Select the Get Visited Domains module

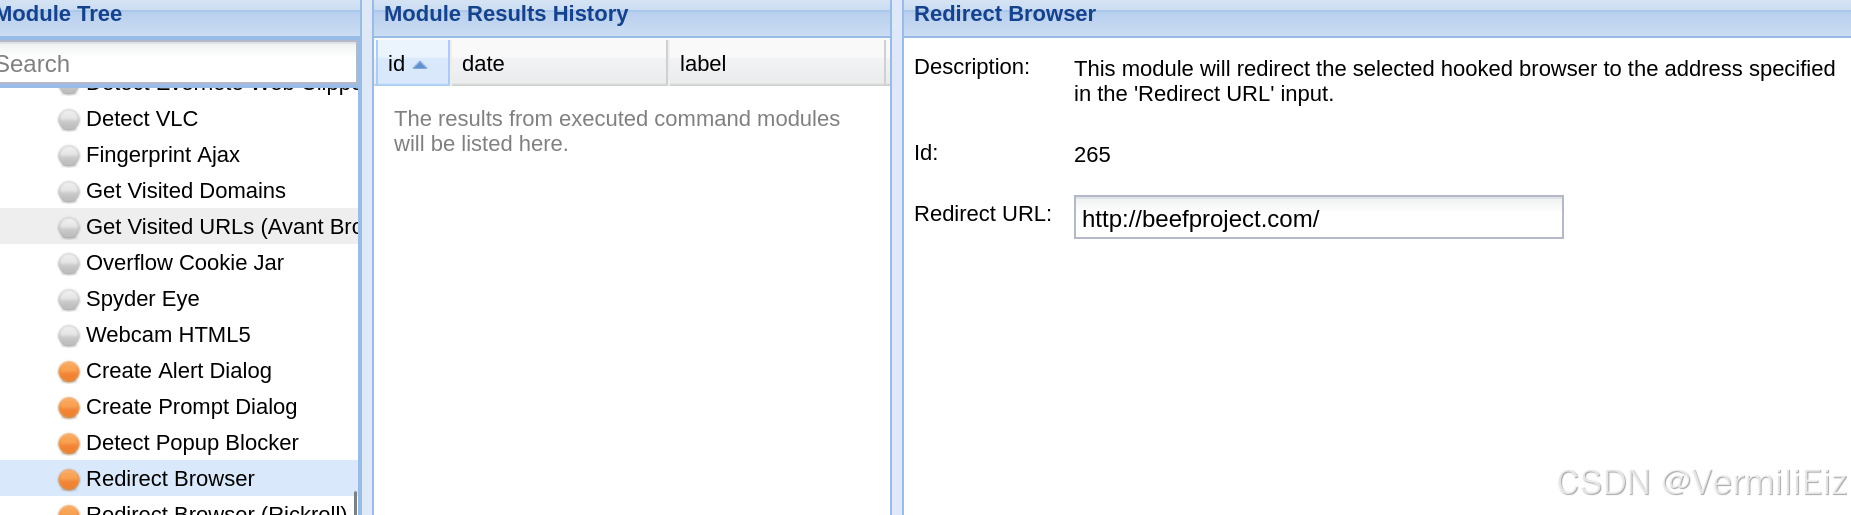point(186,191)
